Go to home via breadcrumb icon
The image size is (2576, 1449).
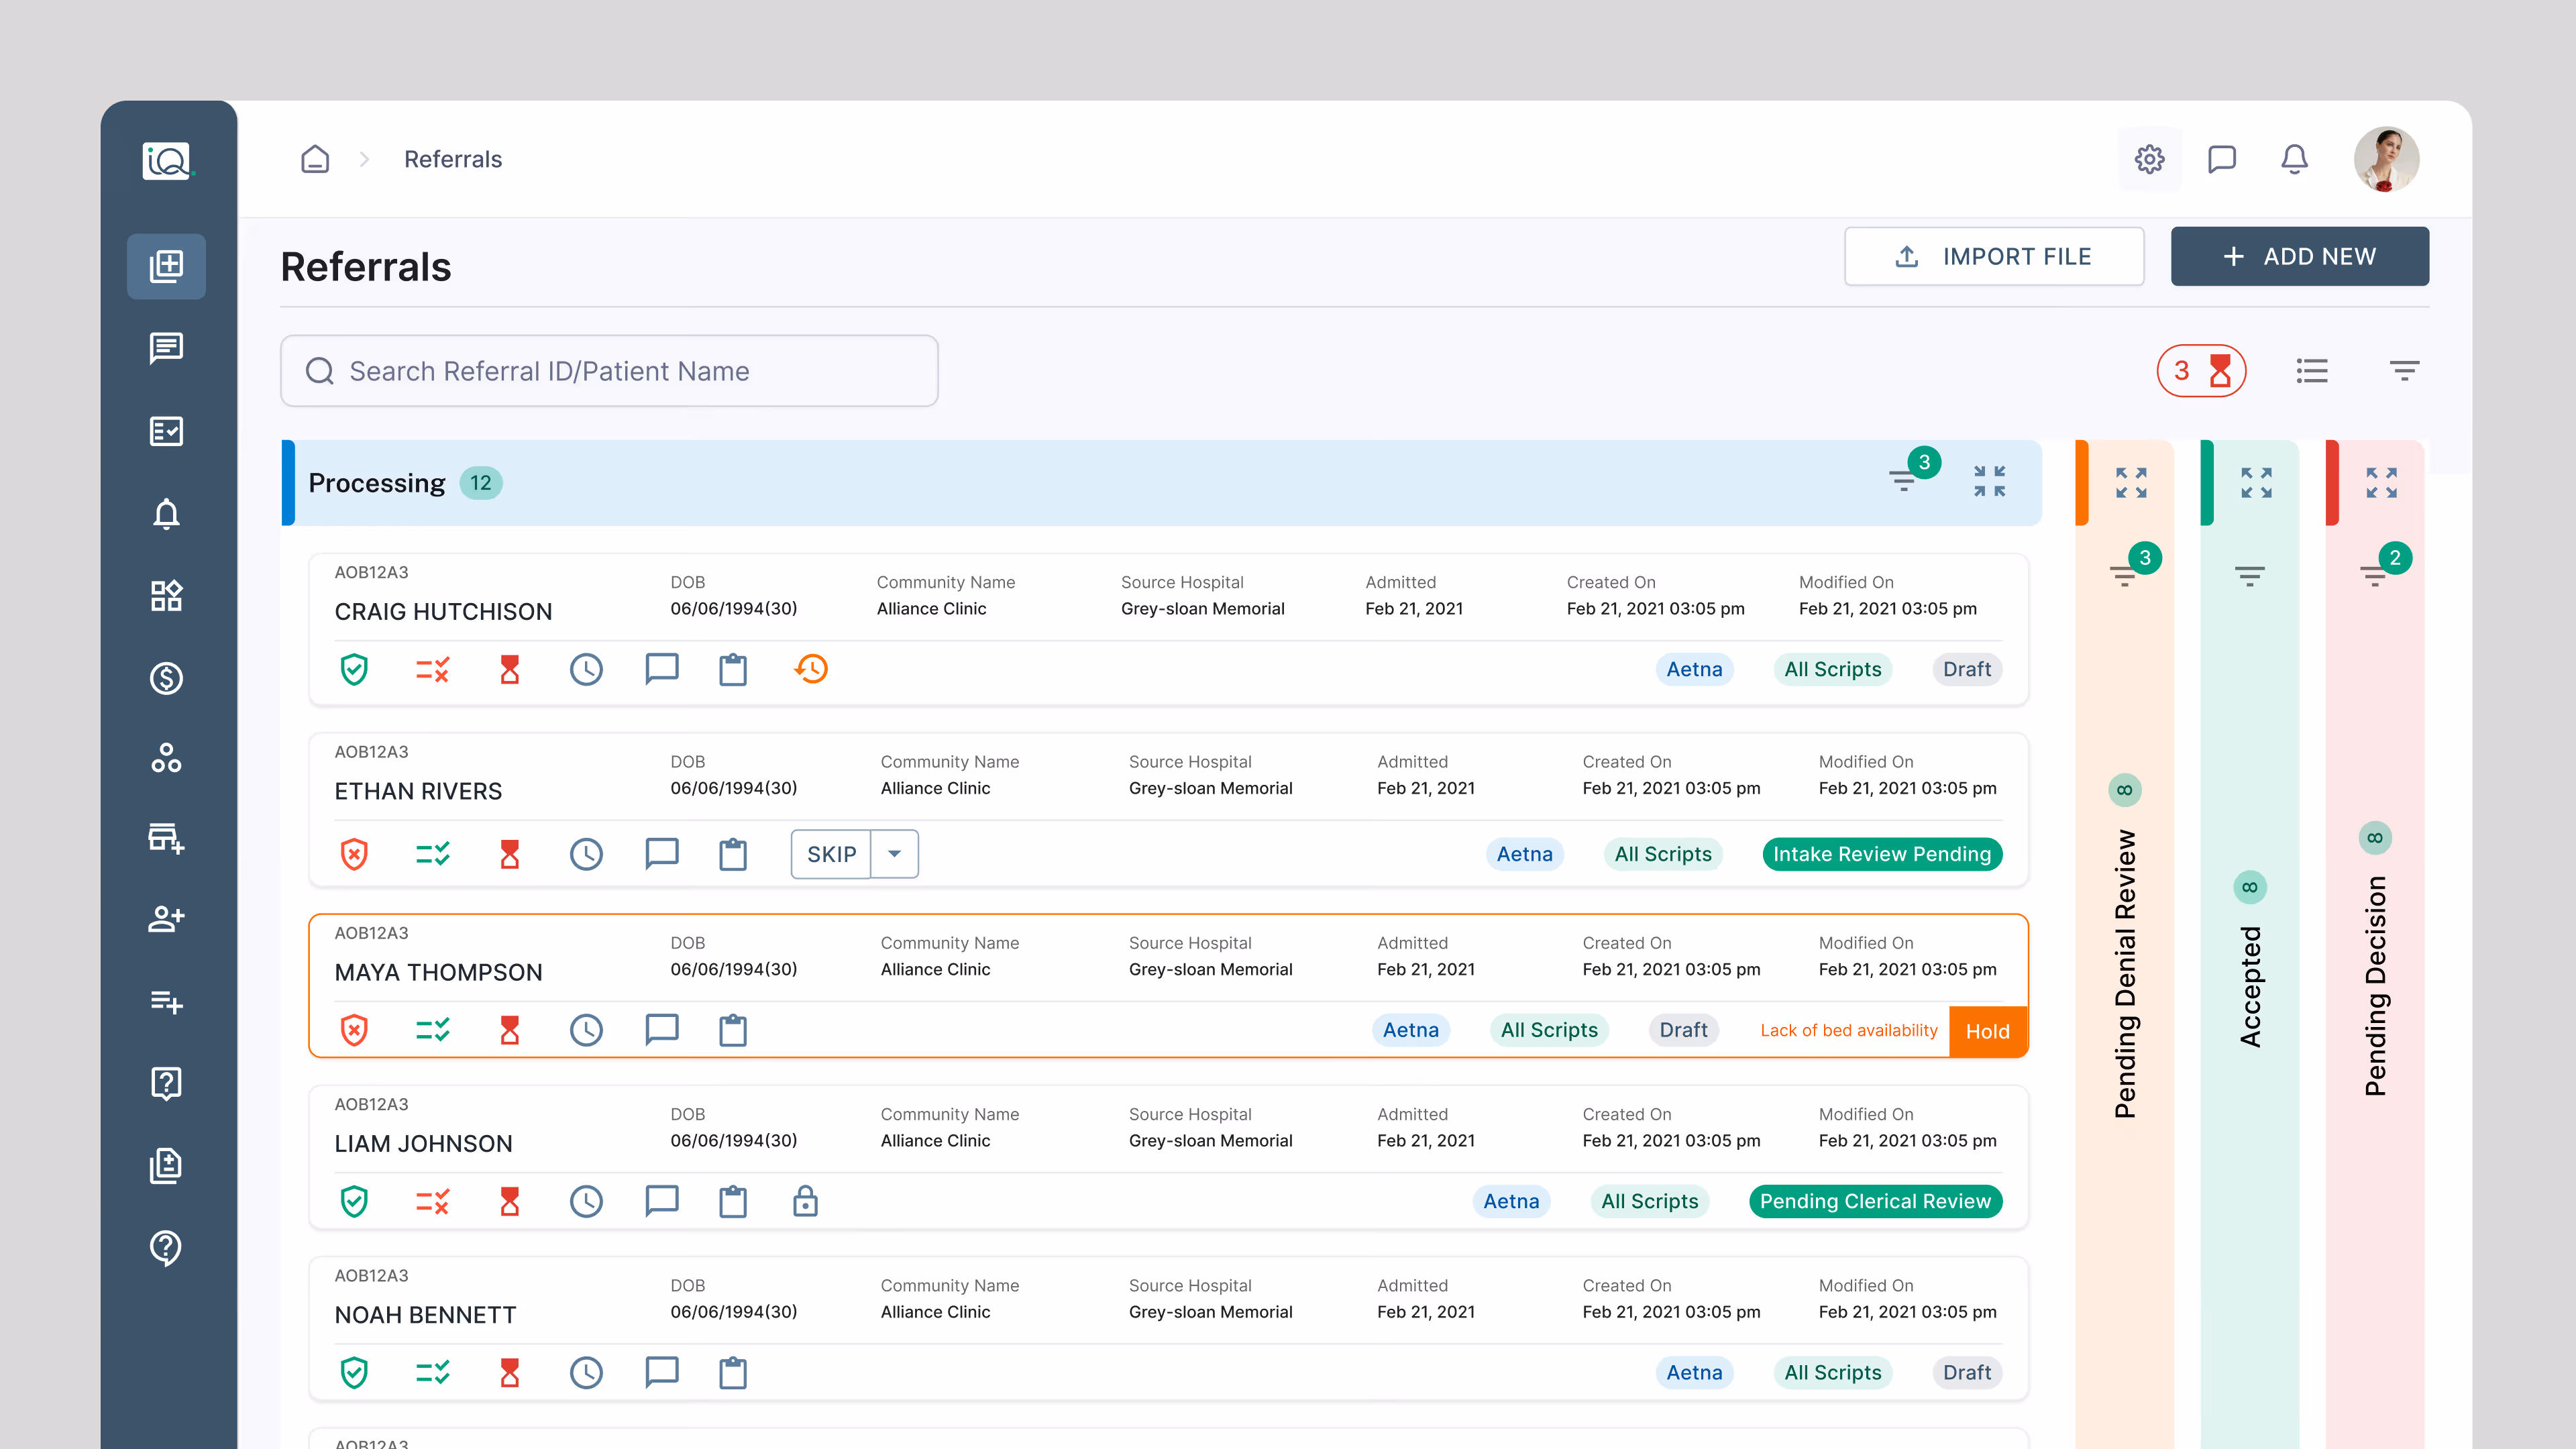(315, 159)
